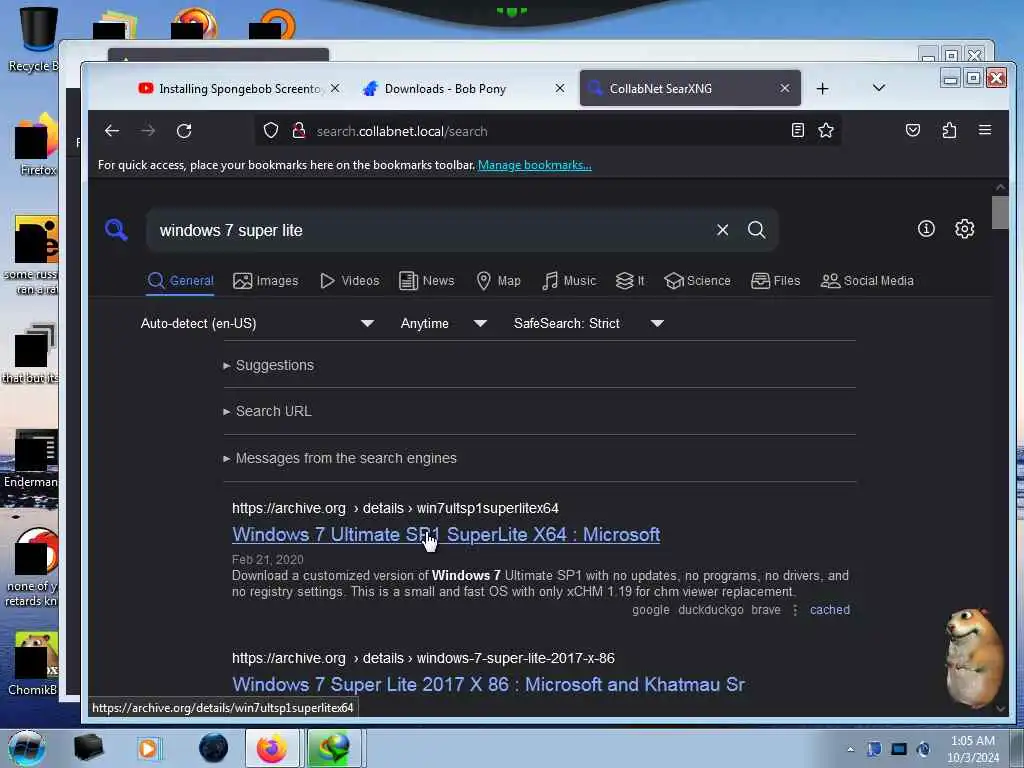Click in the search query input field

[431, 231]
